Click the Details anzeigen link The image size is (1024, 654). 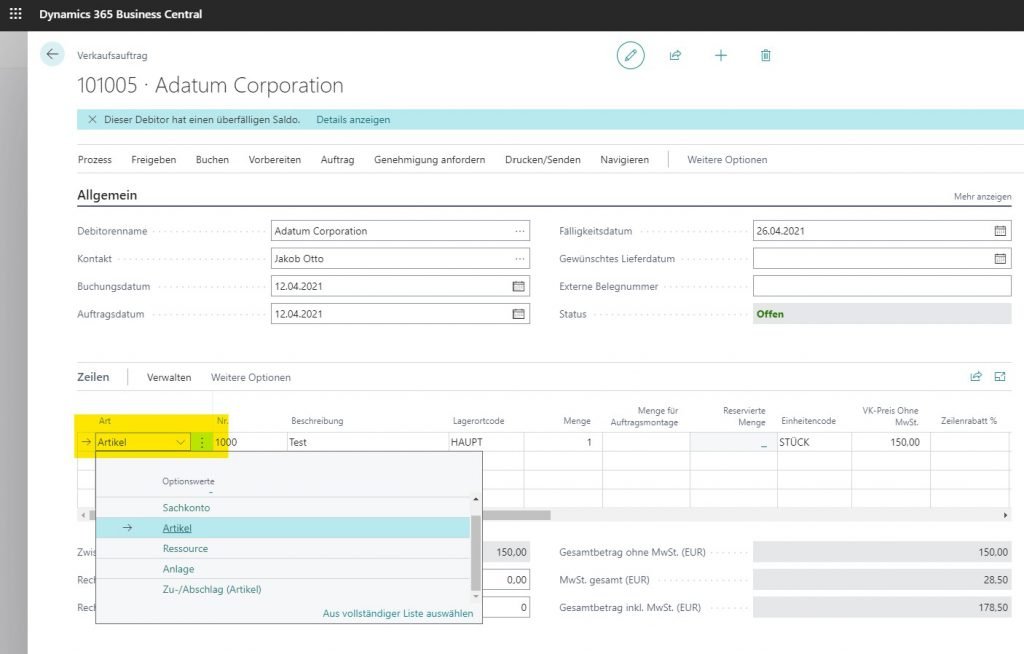click(x=353, y=120)
